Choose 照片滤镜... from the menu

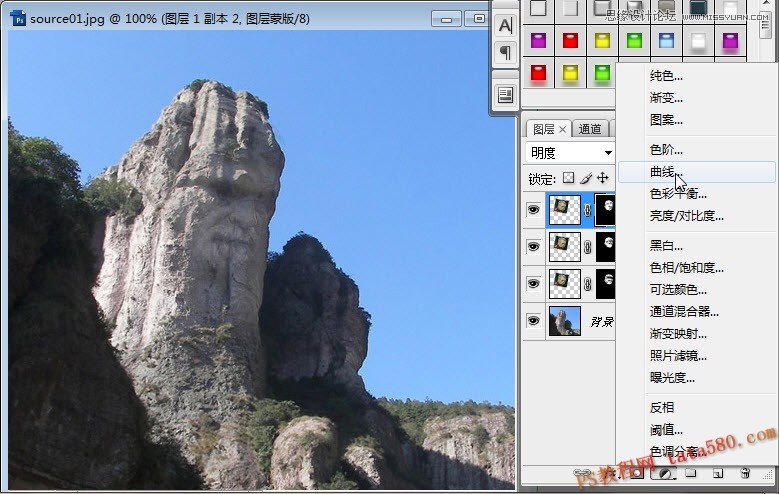coord(678,356)
